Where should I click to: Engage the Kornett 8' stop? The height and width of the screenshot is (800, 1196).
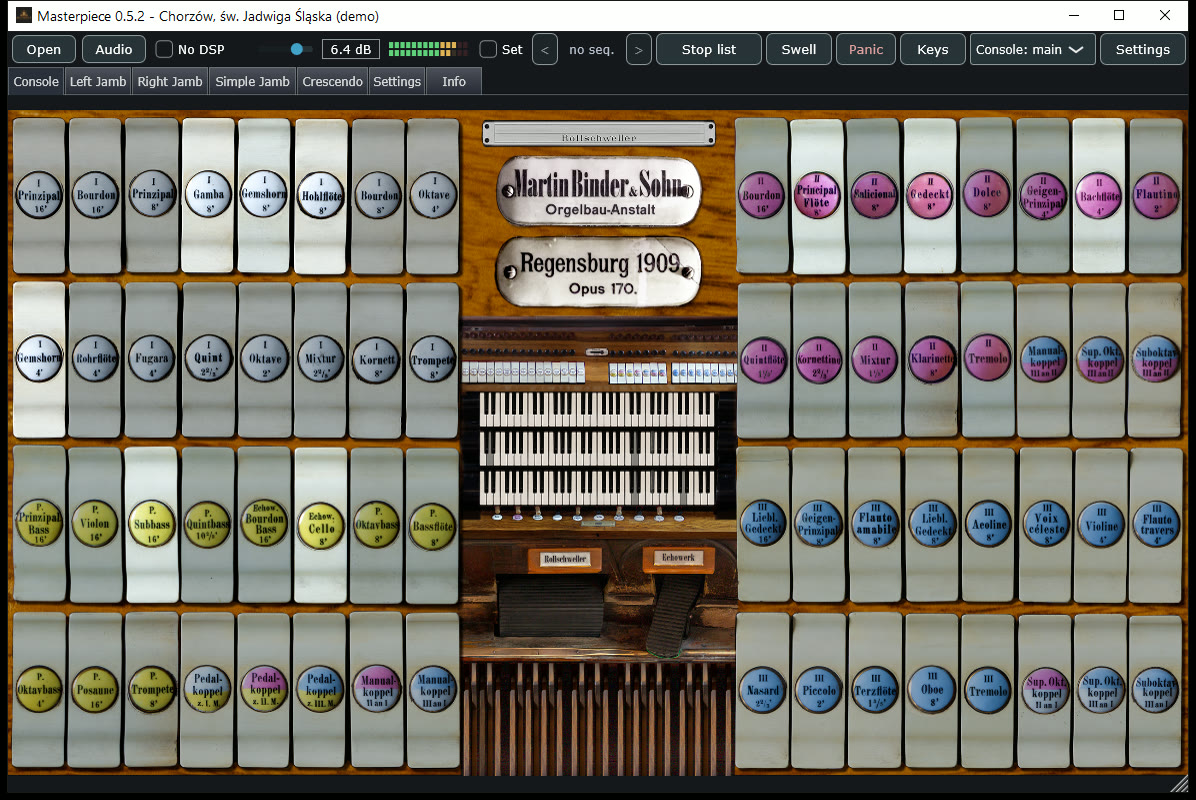[x=377, y=359]
